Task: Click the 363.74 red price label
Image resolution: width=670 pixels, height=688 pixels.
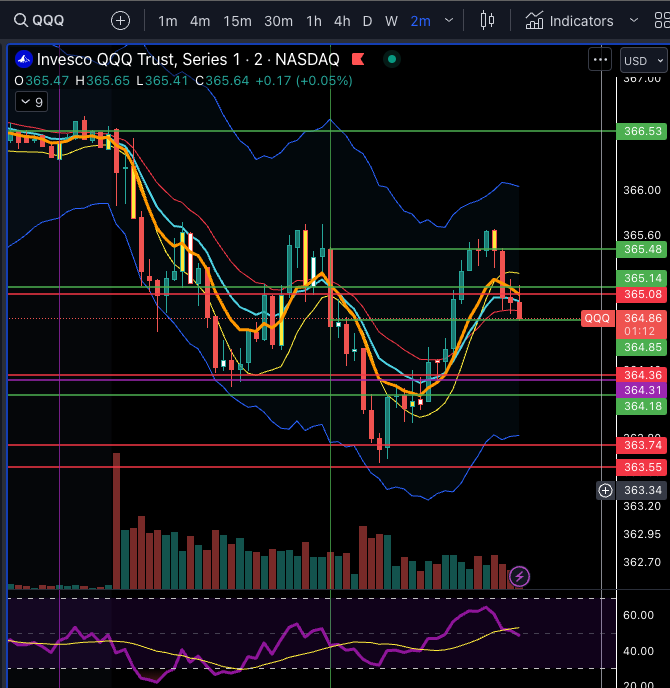Action: click(x=642, y=445)
